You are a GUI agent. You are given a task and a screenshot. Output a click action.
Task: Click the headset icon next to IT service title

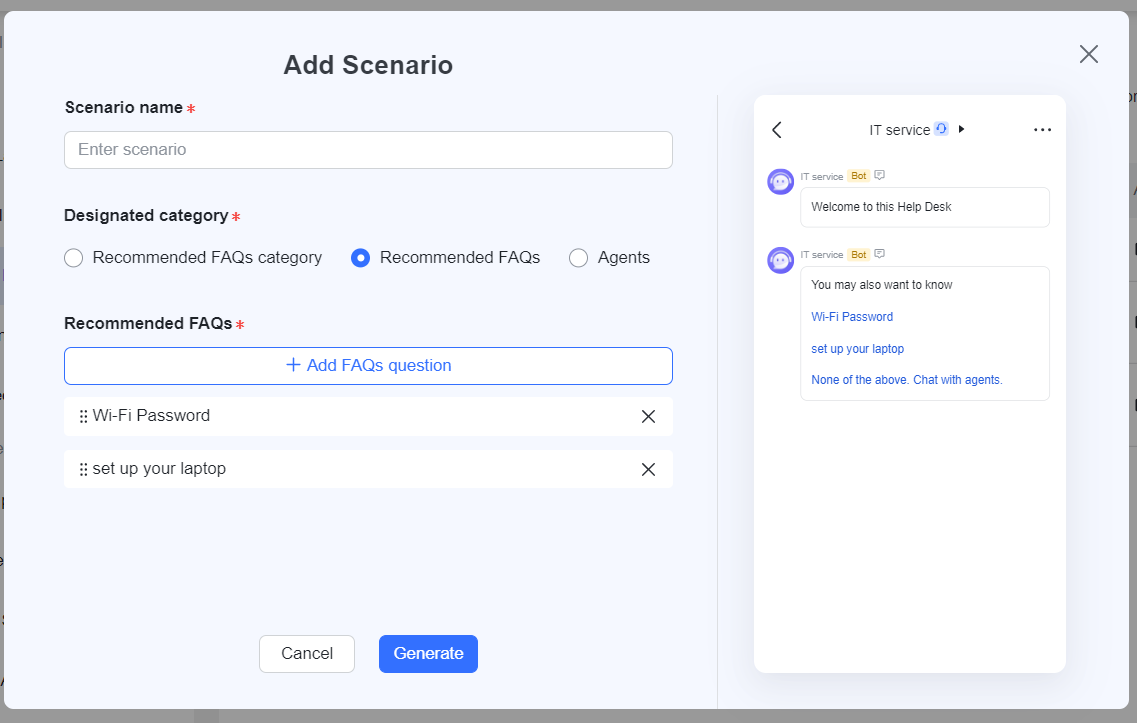941,129
